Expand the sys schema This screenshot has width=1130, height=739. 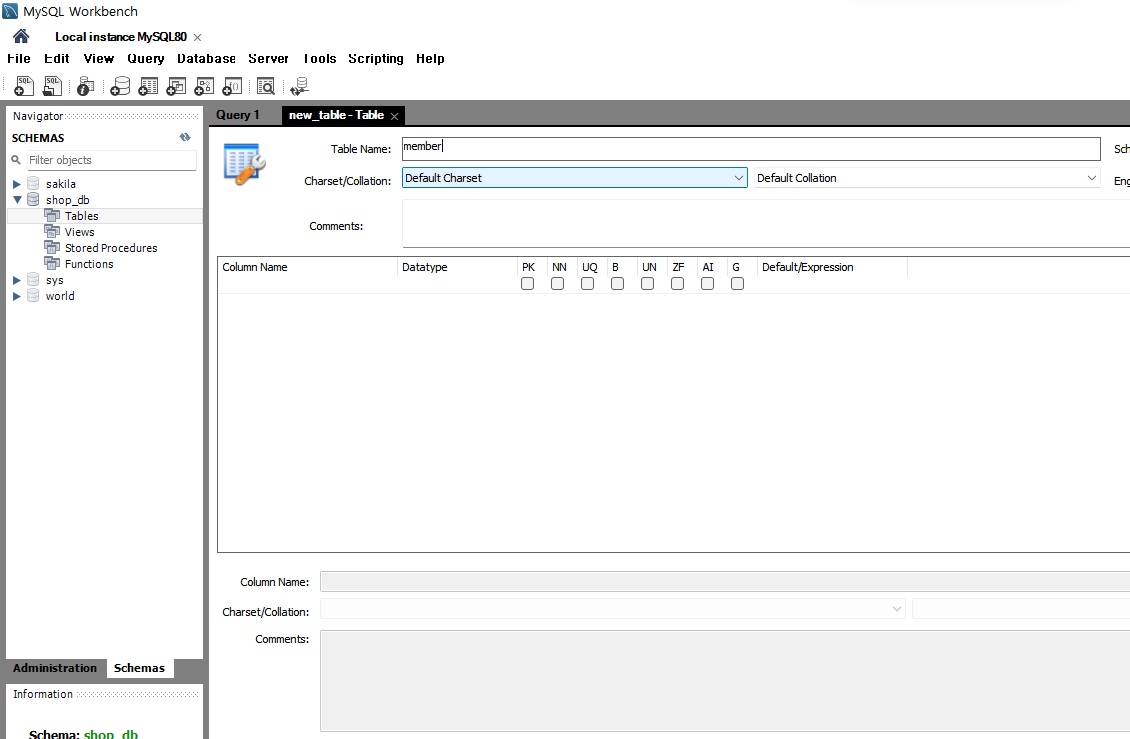click(17, 280)
